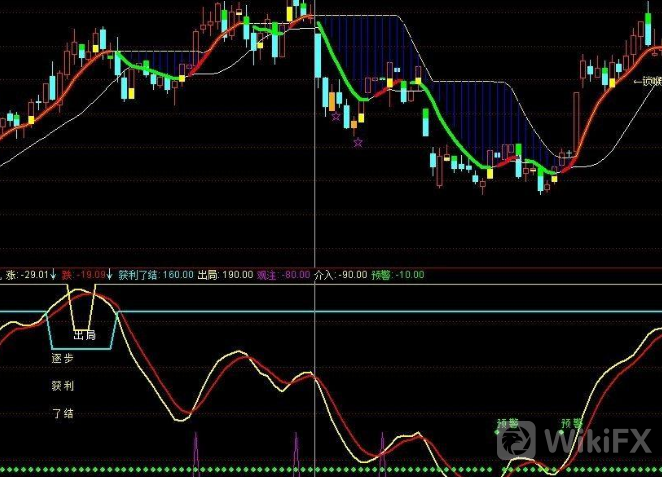Viewport: 662px width, 477px height.
Task: Click the 了结 label in the oscillator panel
Action: pos(62,412)
